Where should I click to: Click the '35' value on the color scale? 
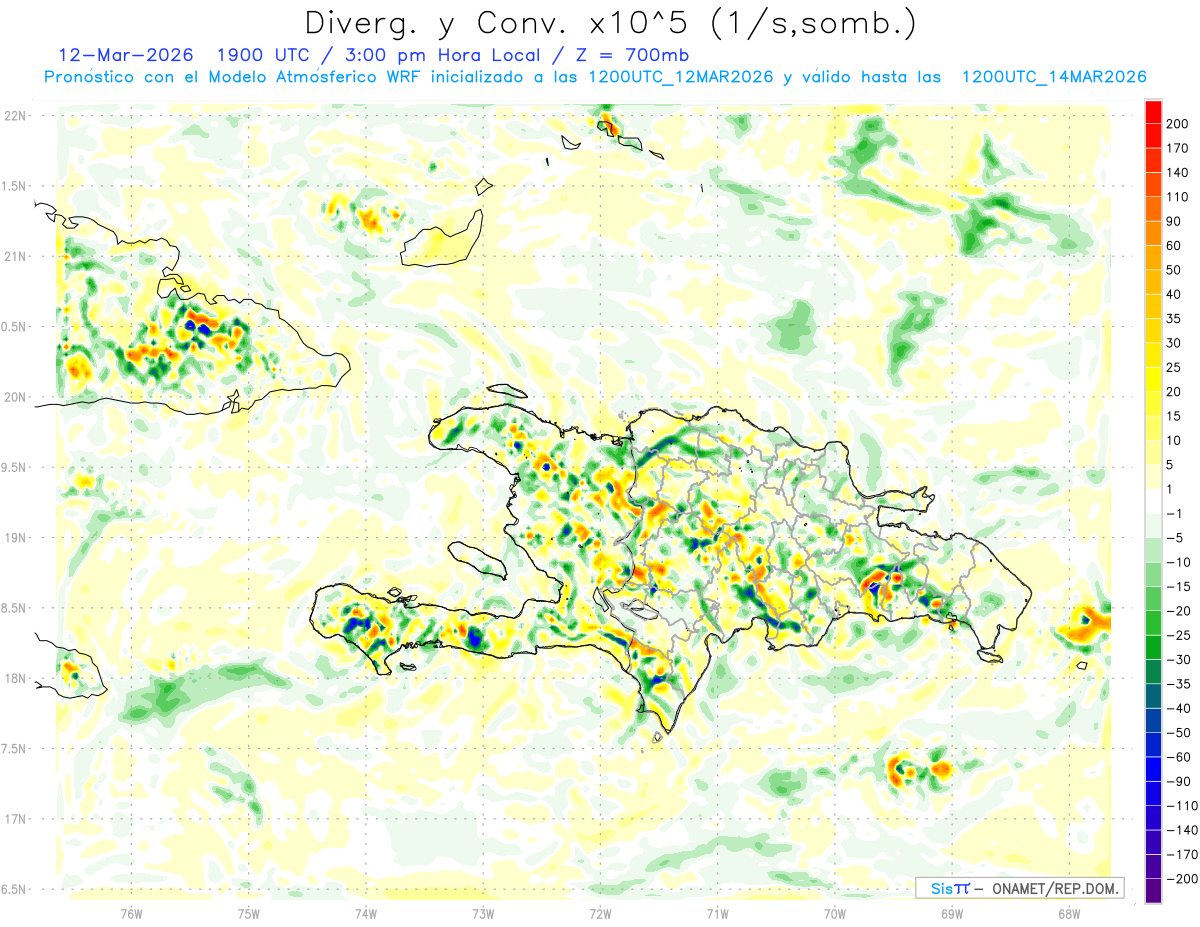tap(1175, 319)
